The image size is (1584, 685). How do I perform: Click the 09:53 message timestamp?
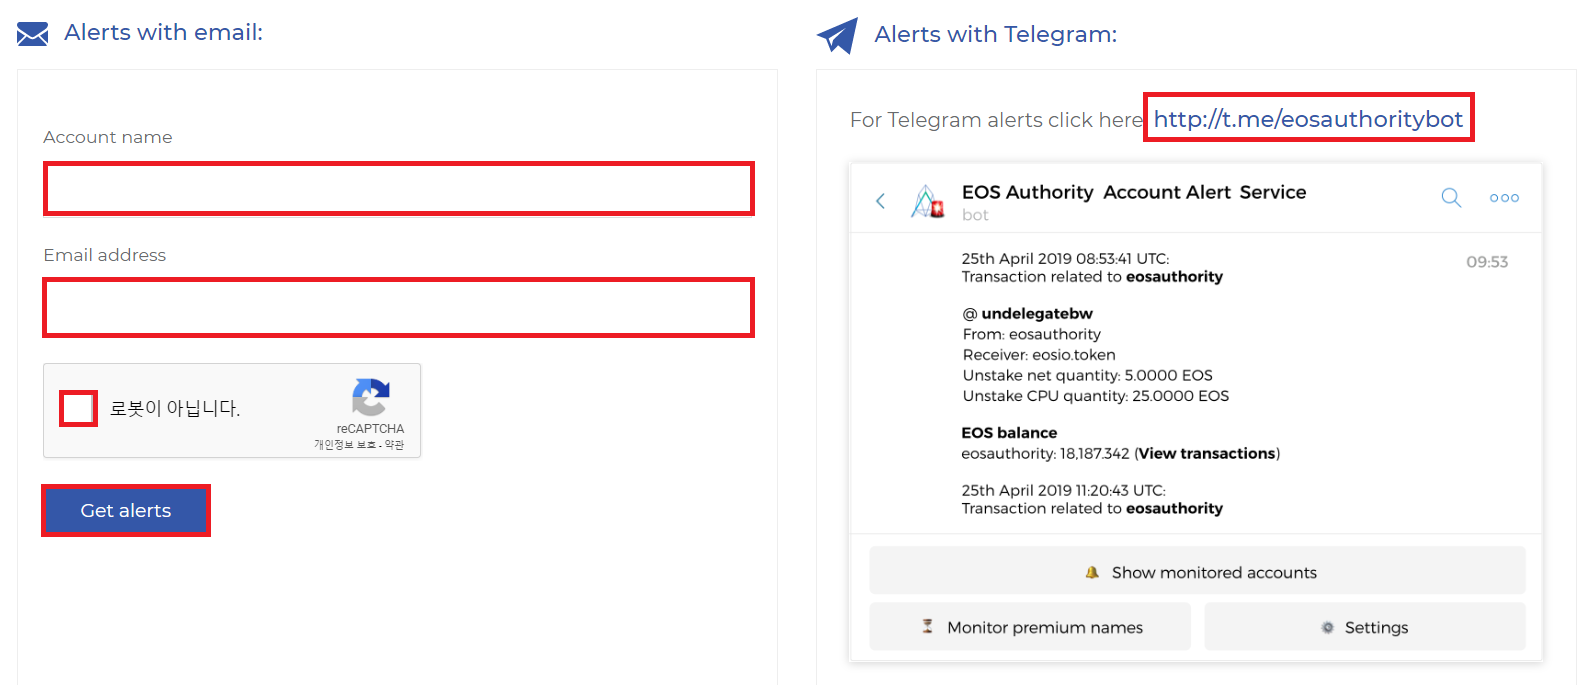(x=1487, y=262)
